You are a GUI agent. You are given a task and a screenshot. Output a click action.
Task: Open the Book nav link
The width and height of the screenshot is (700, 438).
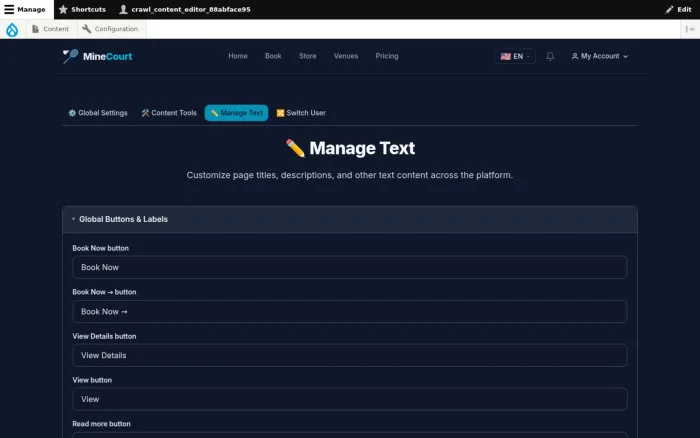tap(273, 56)
